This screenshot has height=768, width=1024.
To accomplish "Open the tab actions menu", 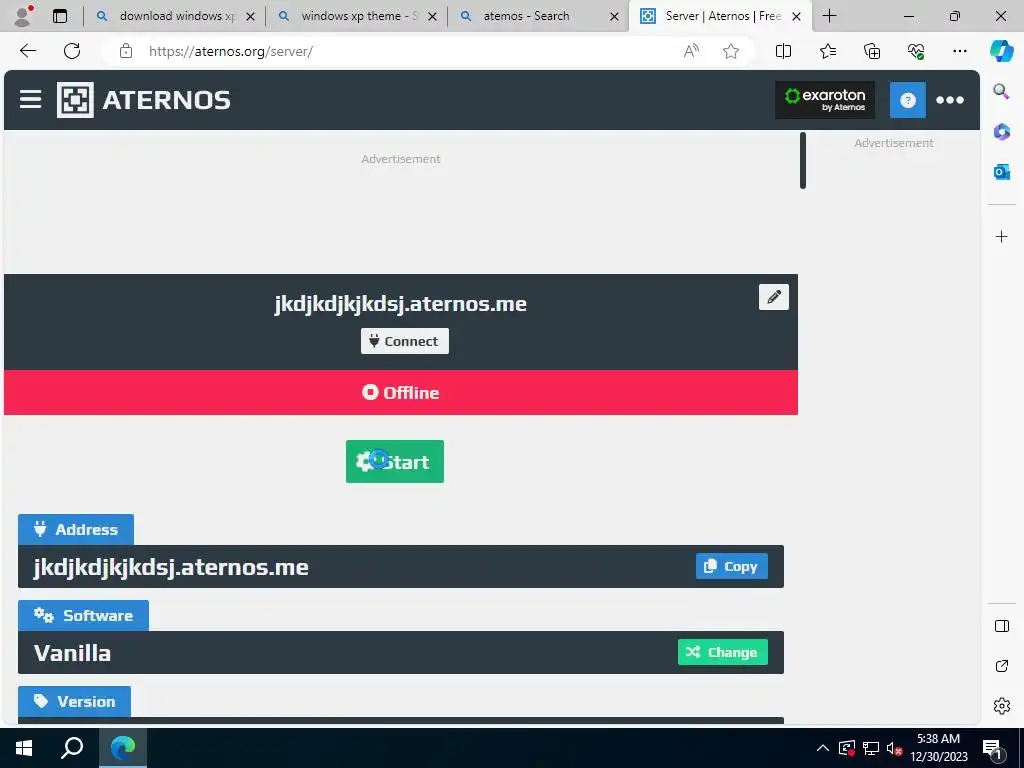I will 60,16.
